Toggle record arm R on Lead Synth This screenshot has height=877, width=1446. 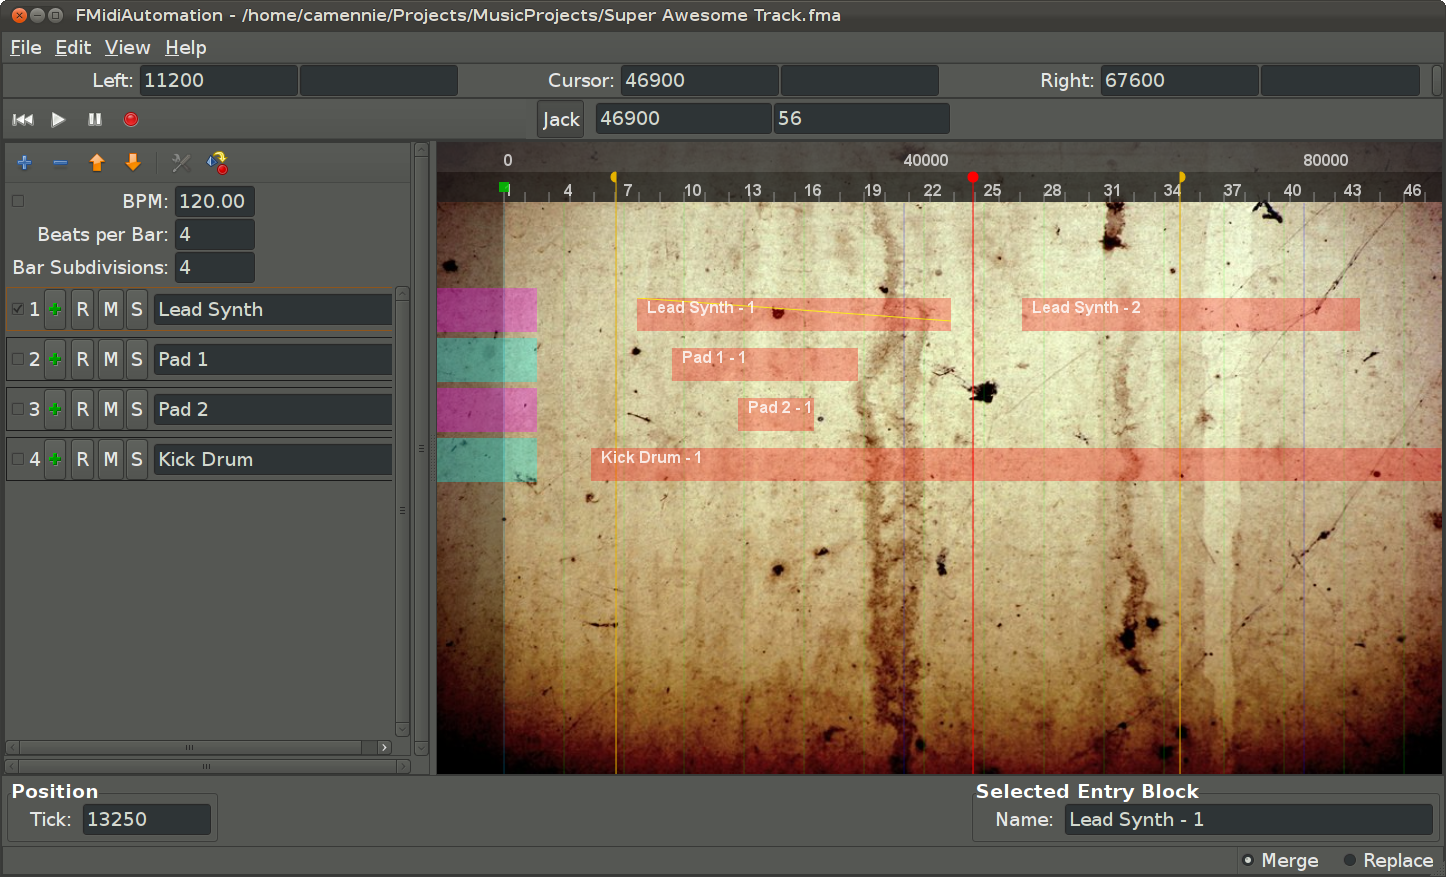83,310
